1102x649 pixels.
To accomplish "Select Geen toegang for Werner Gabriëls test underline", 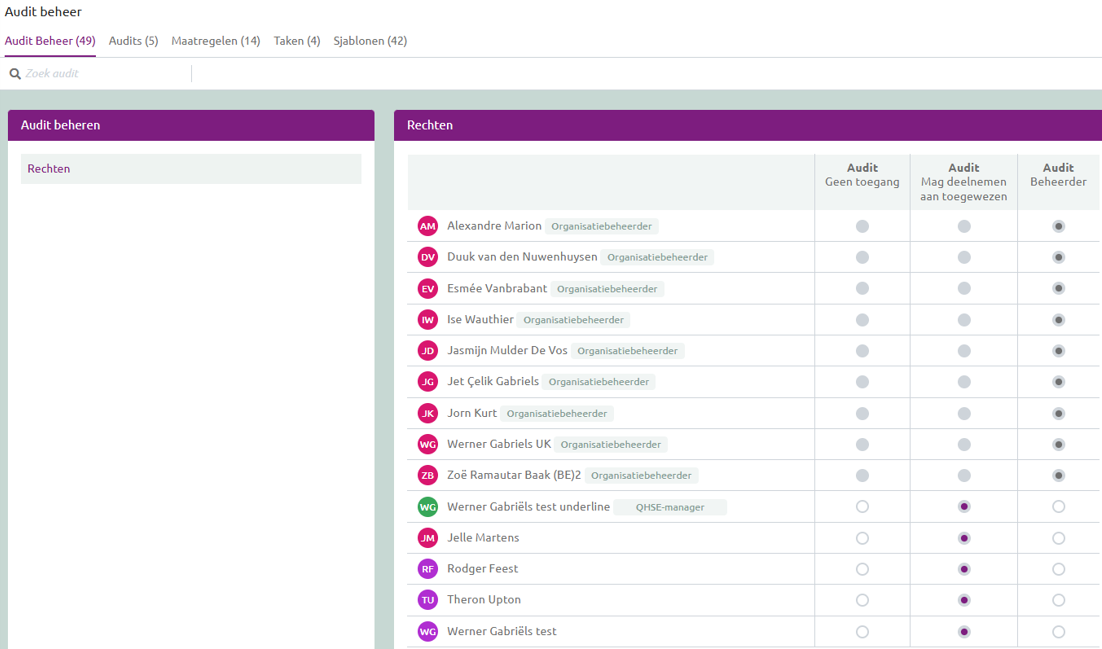I will click(x=862, y=506).
